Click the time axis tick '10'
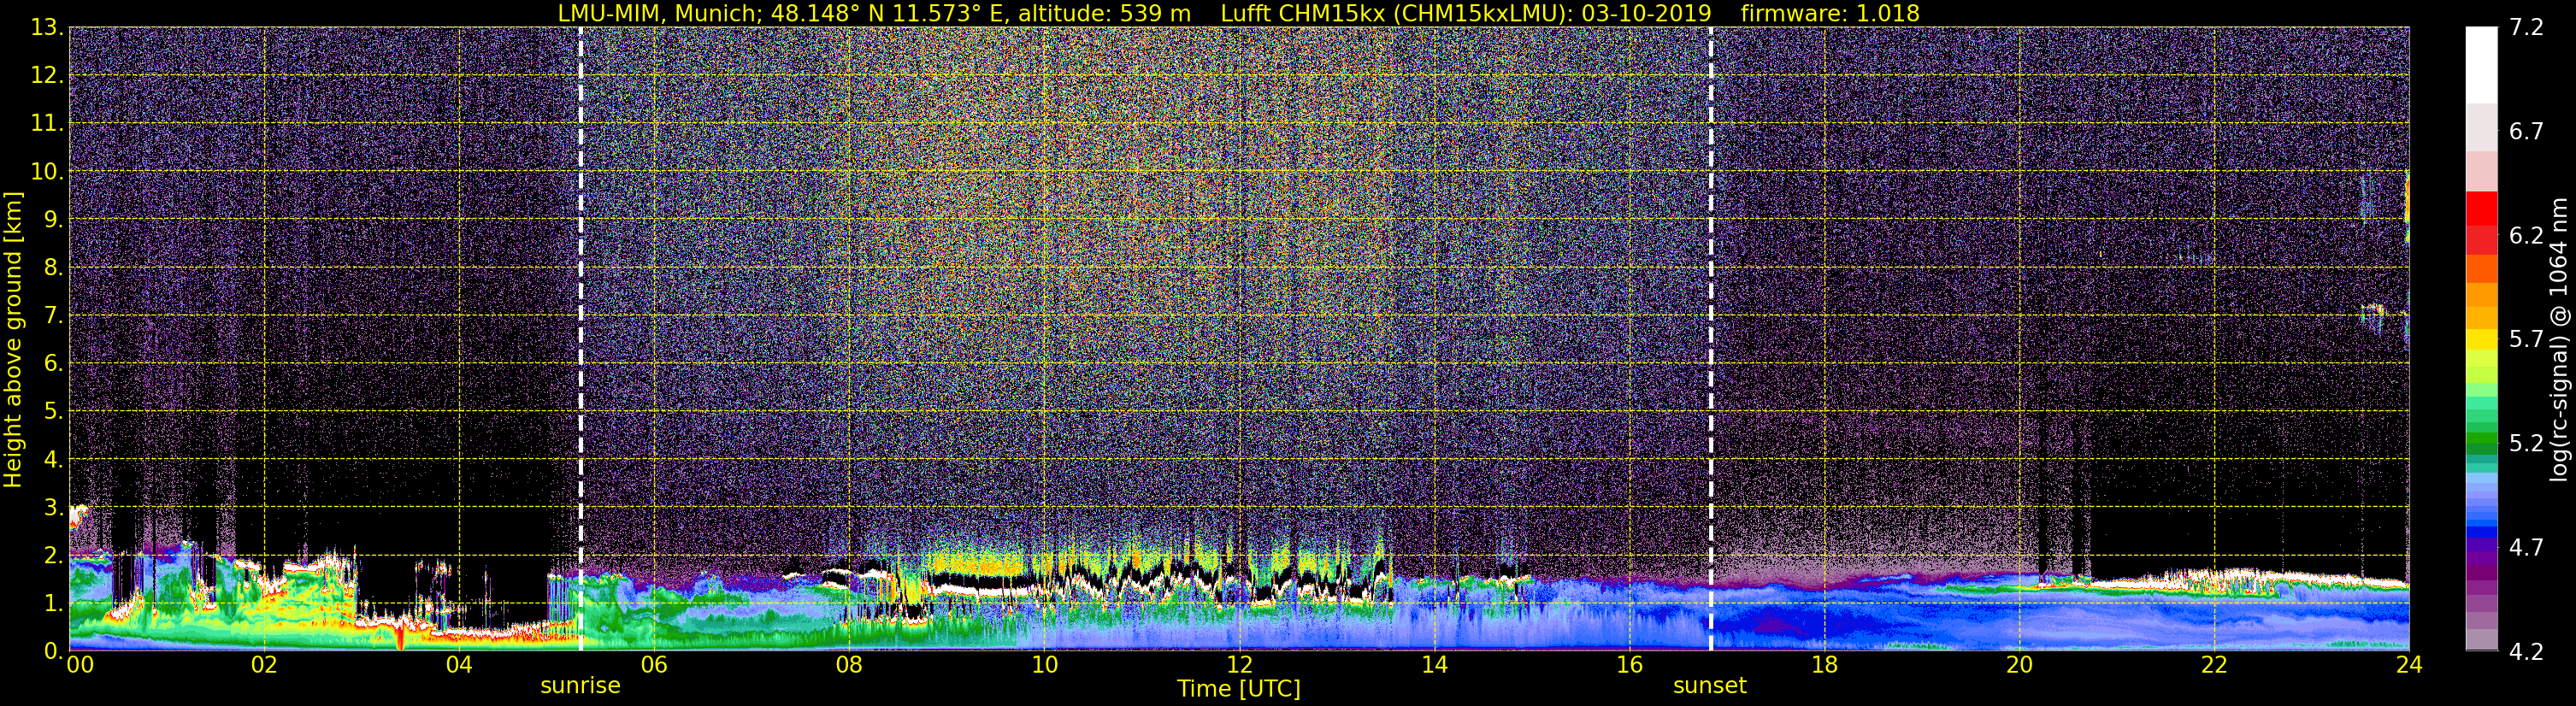The height and width of the screenshot is (706, 2576). [x=1044, y=665]
